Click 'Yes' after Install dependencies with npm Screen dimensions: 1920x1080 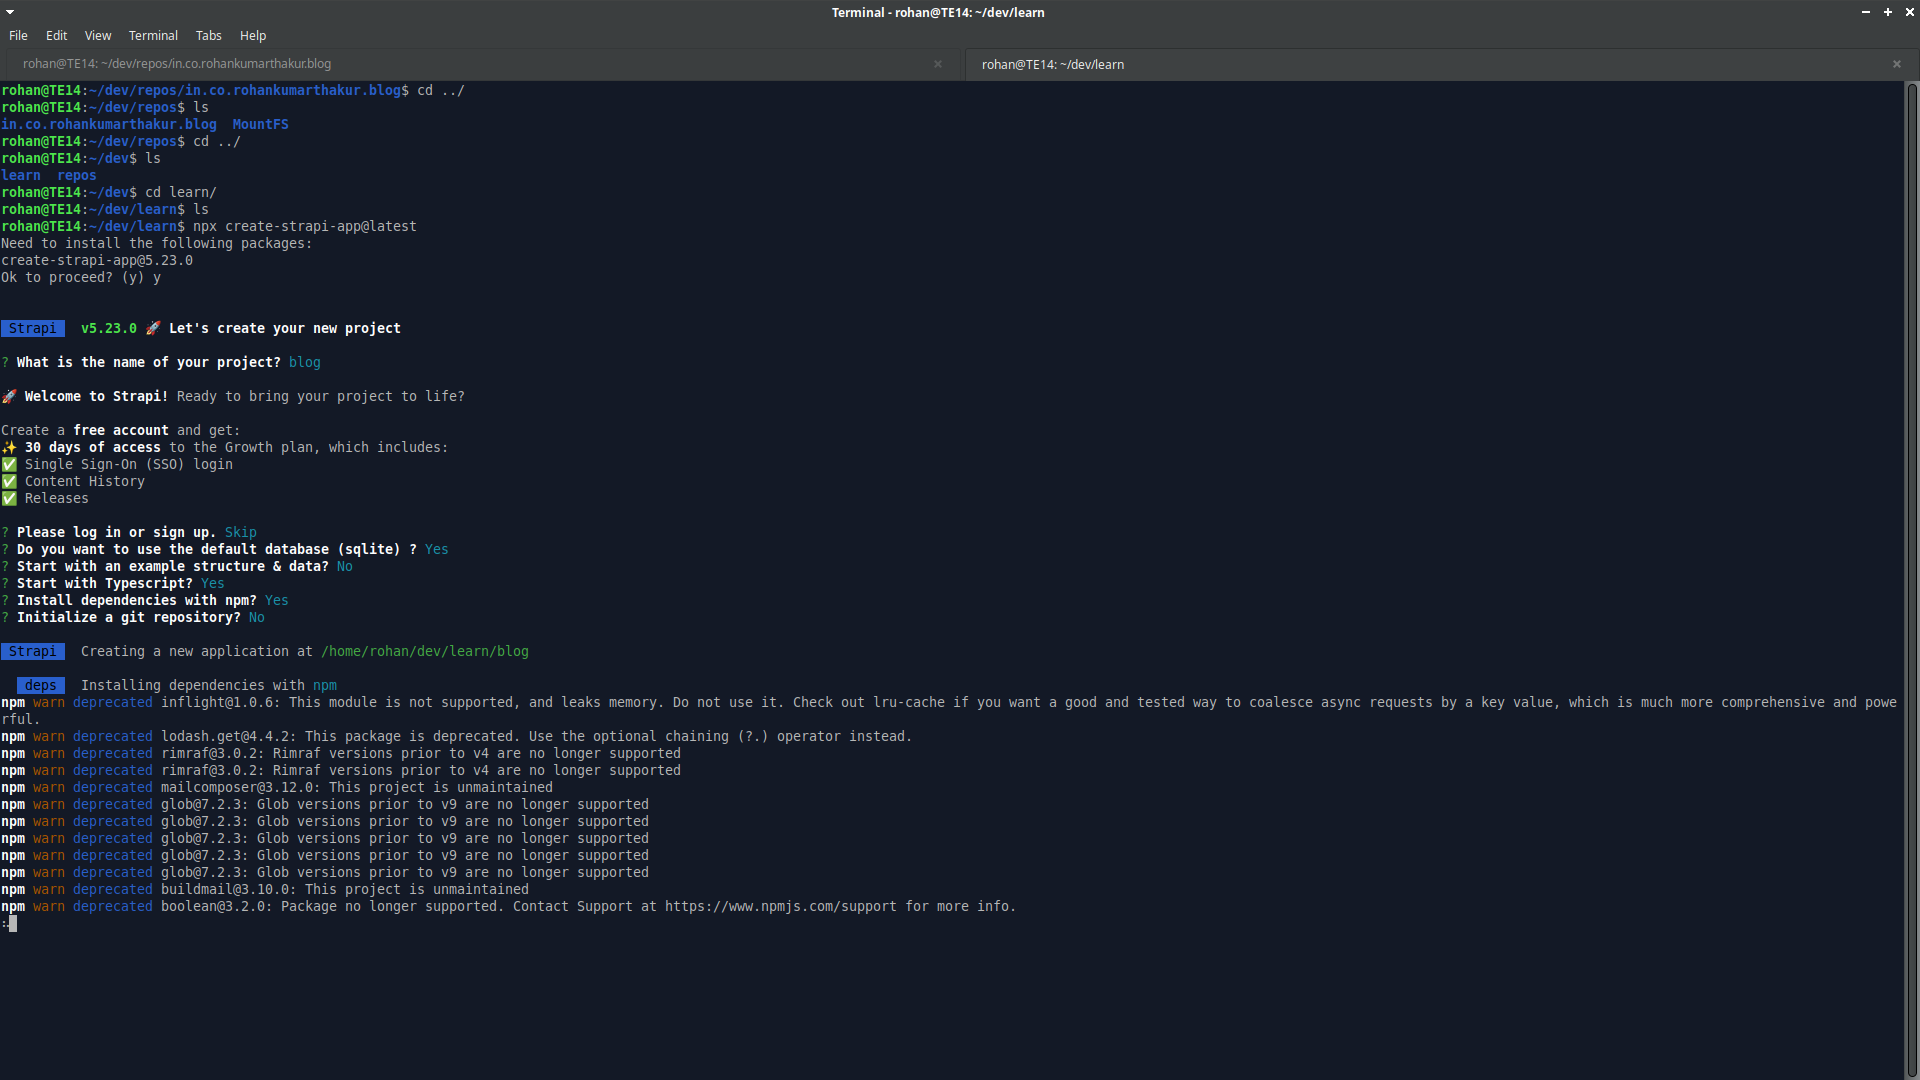pyautogui.click(x=277, y=600)
